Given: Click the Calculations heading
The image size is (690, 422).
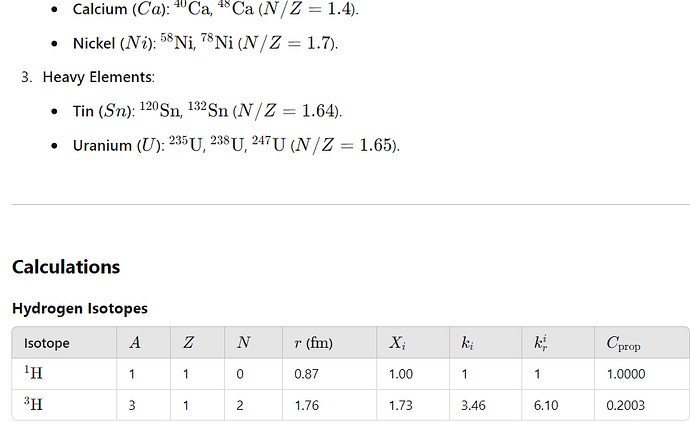Looking at the screenshot, I should [66, 267].
